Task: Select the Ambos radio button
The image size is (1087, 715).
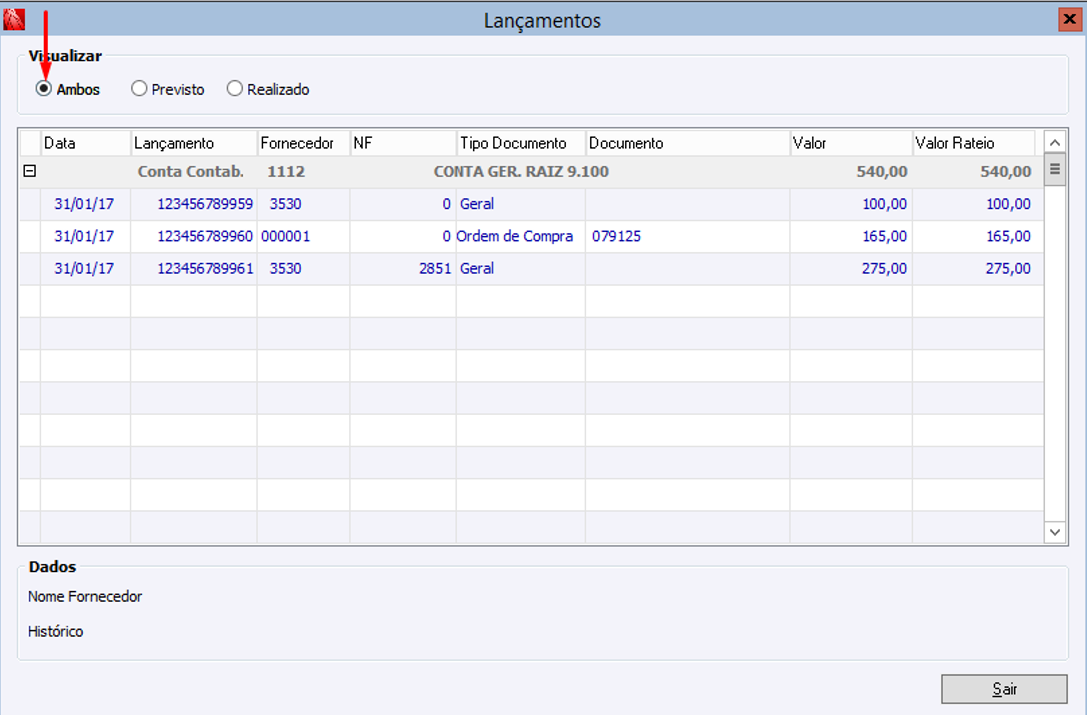Action: 44,89
